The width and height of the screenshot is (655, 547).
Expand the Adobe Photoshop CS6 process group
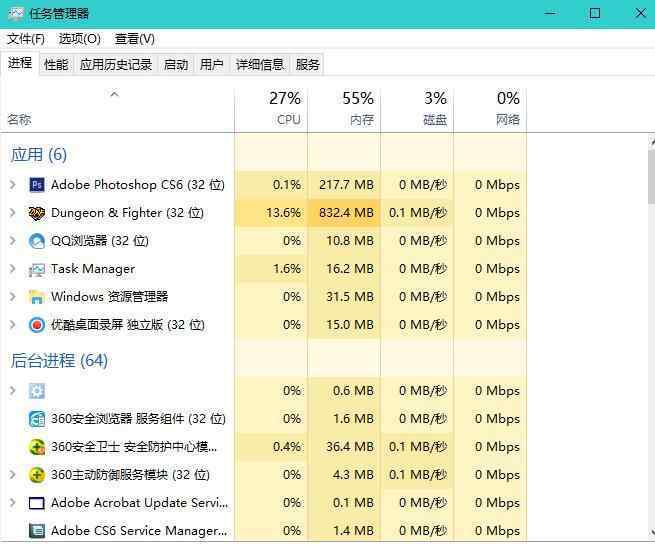pyautogui.click(x=13, y=185)
